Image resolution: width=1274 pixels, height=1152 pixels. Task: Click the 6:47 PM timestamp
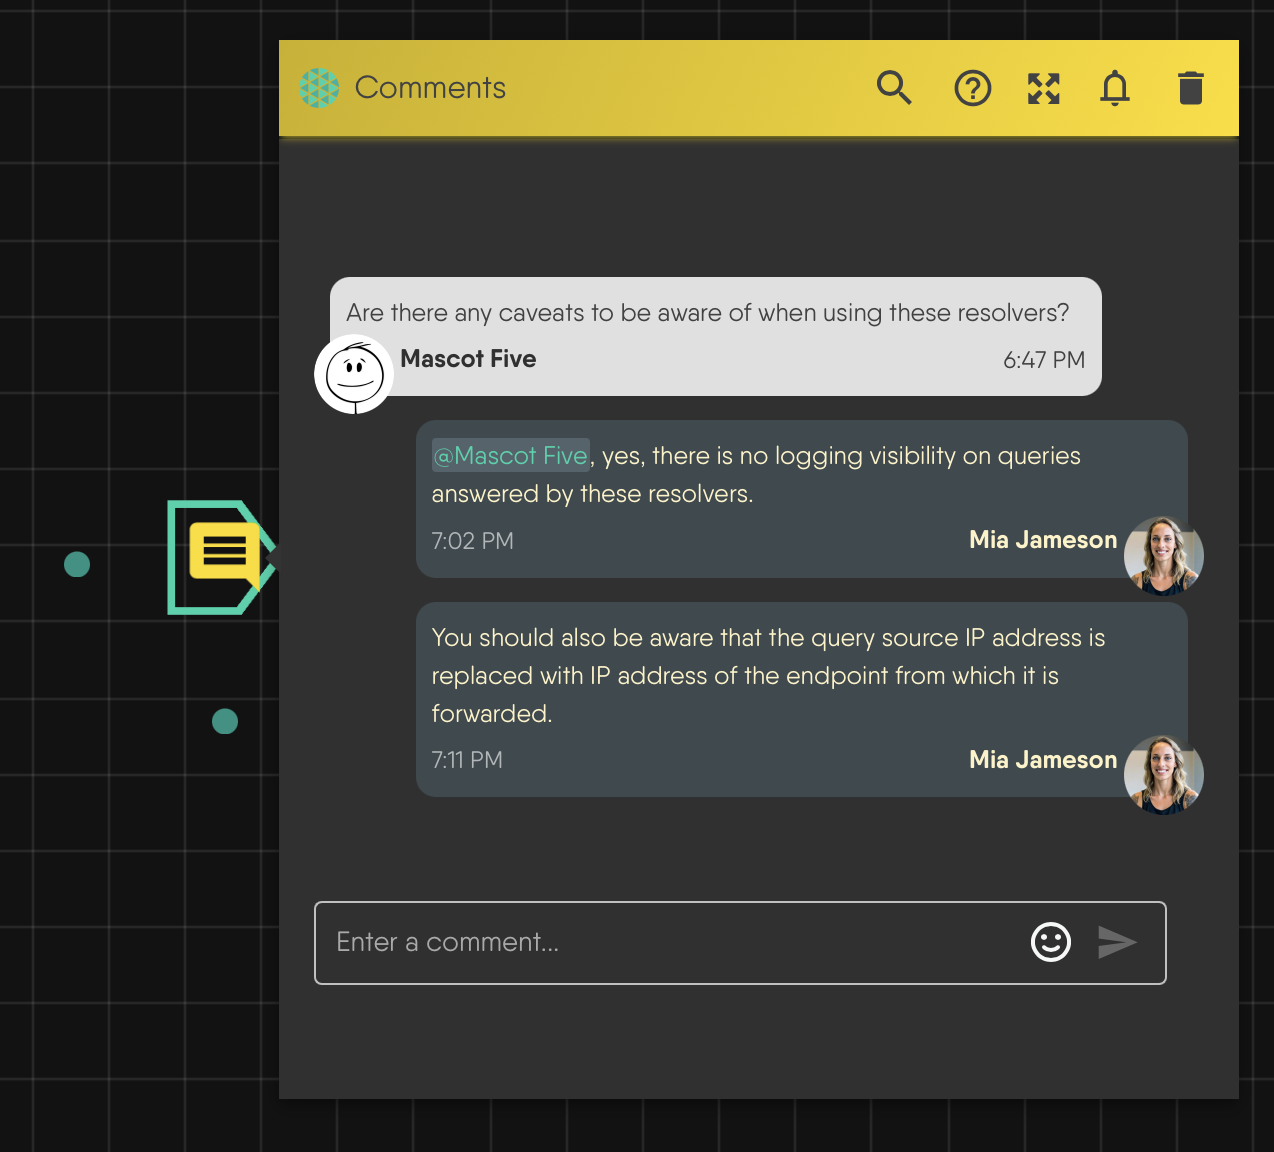(x=1044, y=360)
